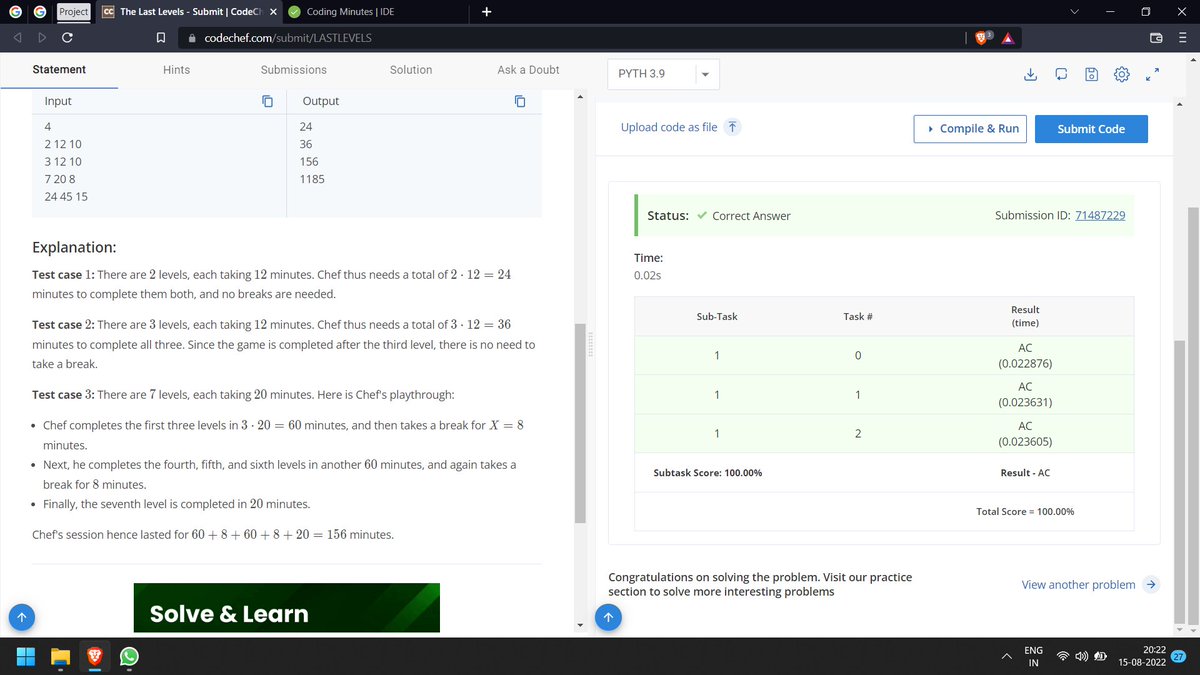
Task: Go forward in browser history
Action: pos(42,38)
